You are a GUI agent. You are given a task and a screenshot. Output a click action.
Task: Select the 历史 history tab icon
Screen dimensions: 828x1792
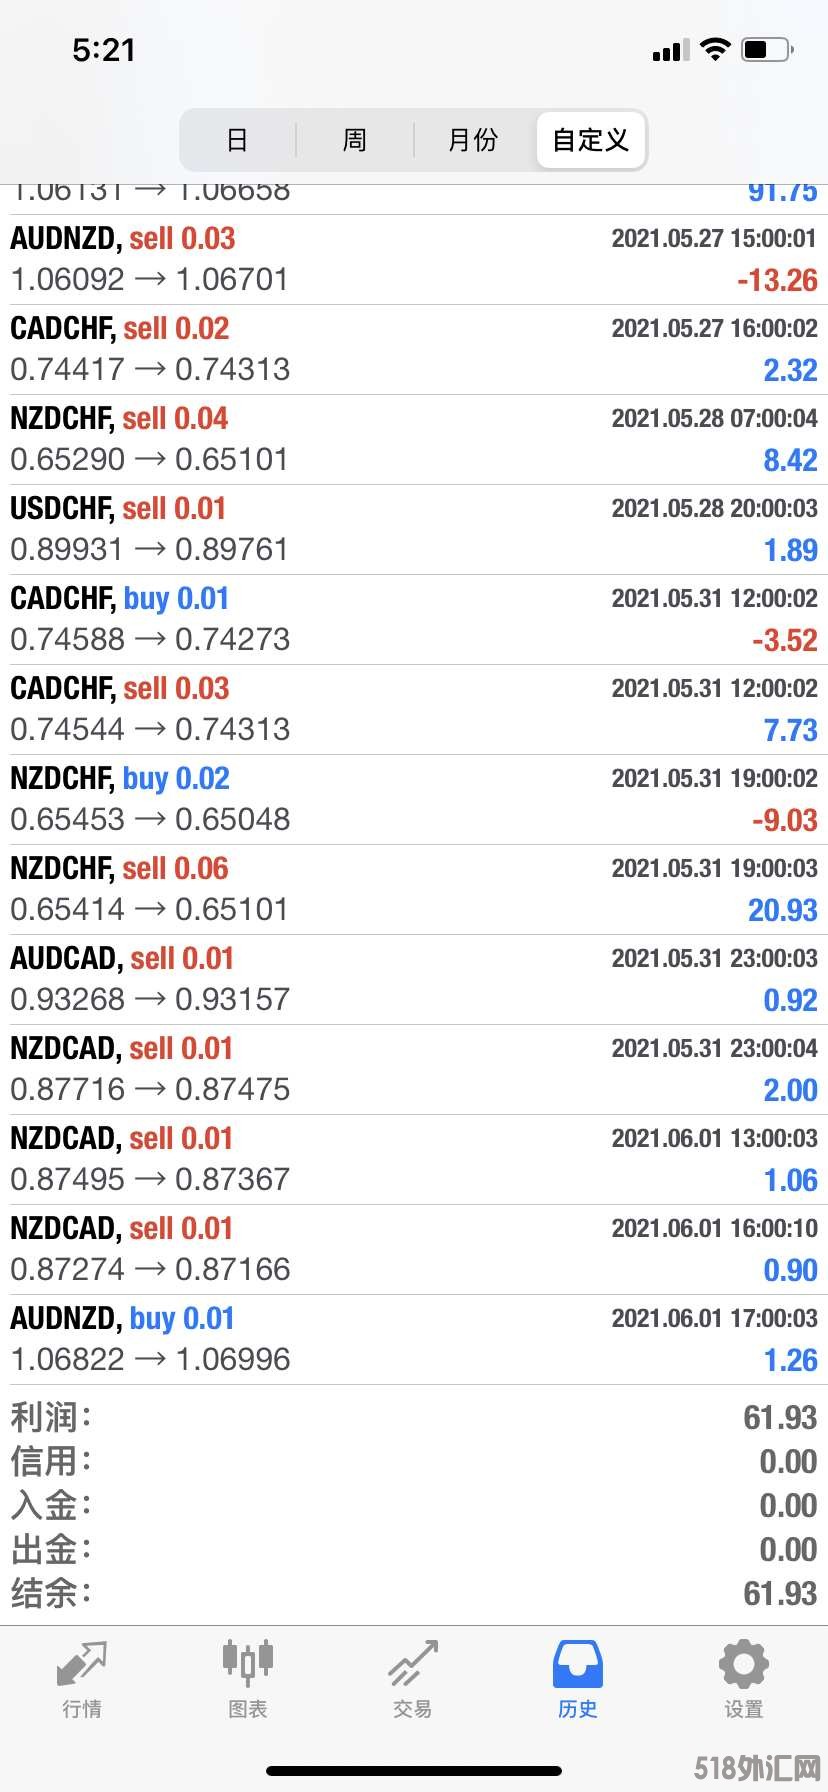point(578,1664)
